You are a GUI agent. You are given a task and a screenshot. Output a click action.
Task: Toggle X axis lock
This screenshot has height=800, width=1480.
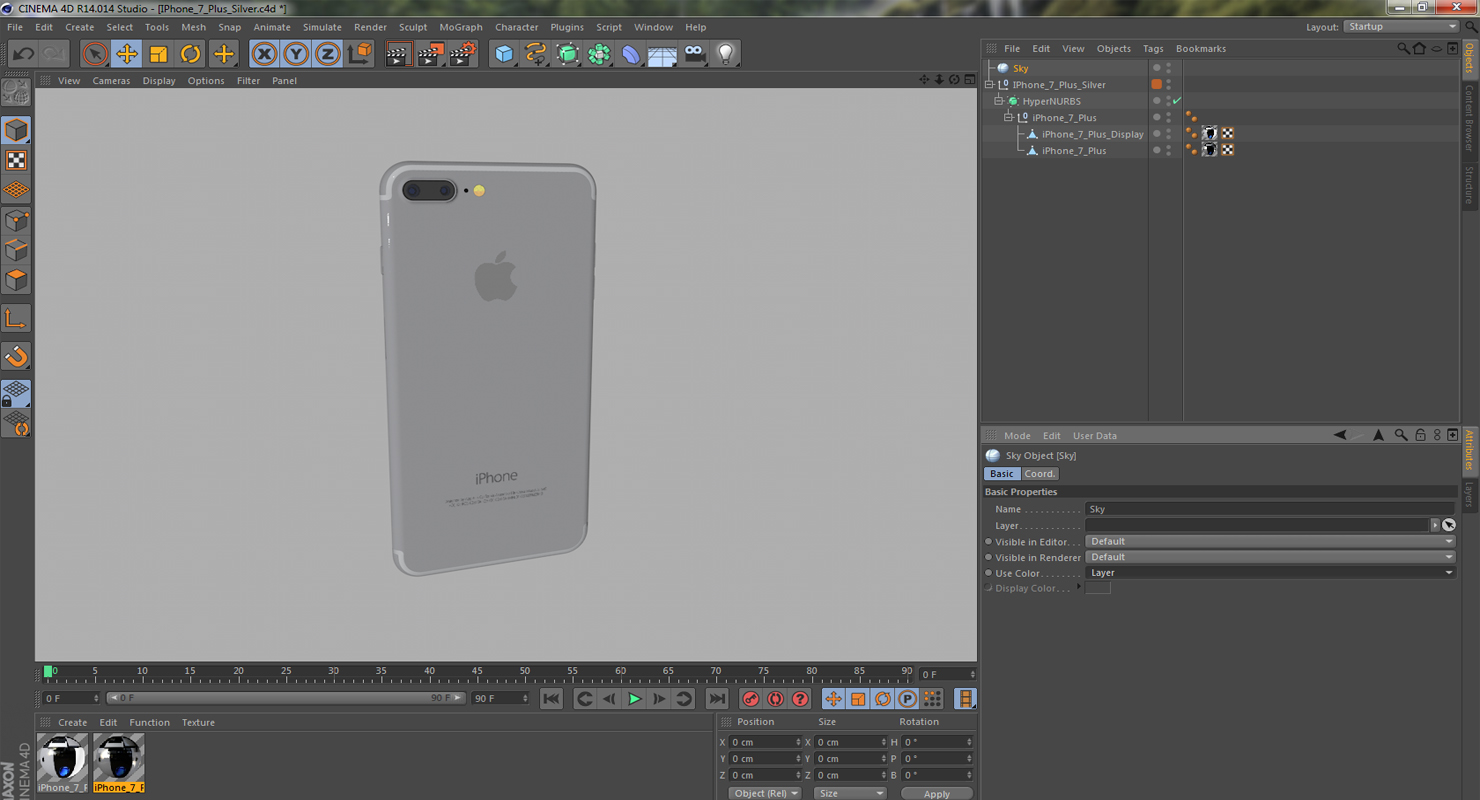[x=264, y=54]
